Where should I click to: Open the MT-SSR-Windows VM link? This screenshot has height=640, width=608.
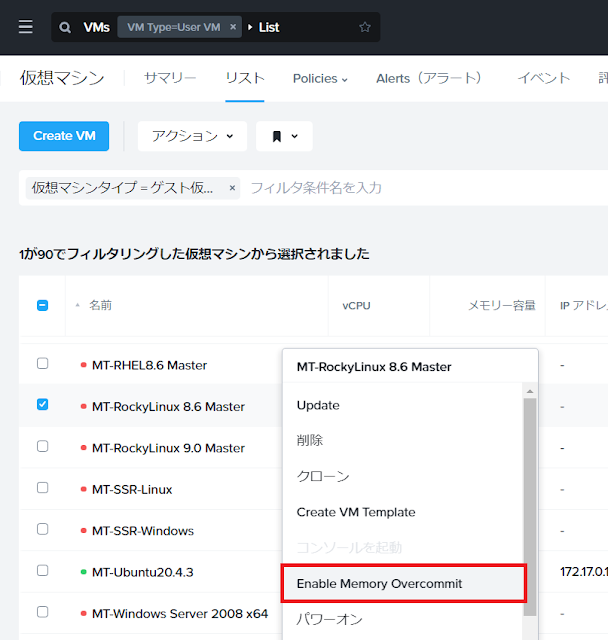(x=142, y=530)
